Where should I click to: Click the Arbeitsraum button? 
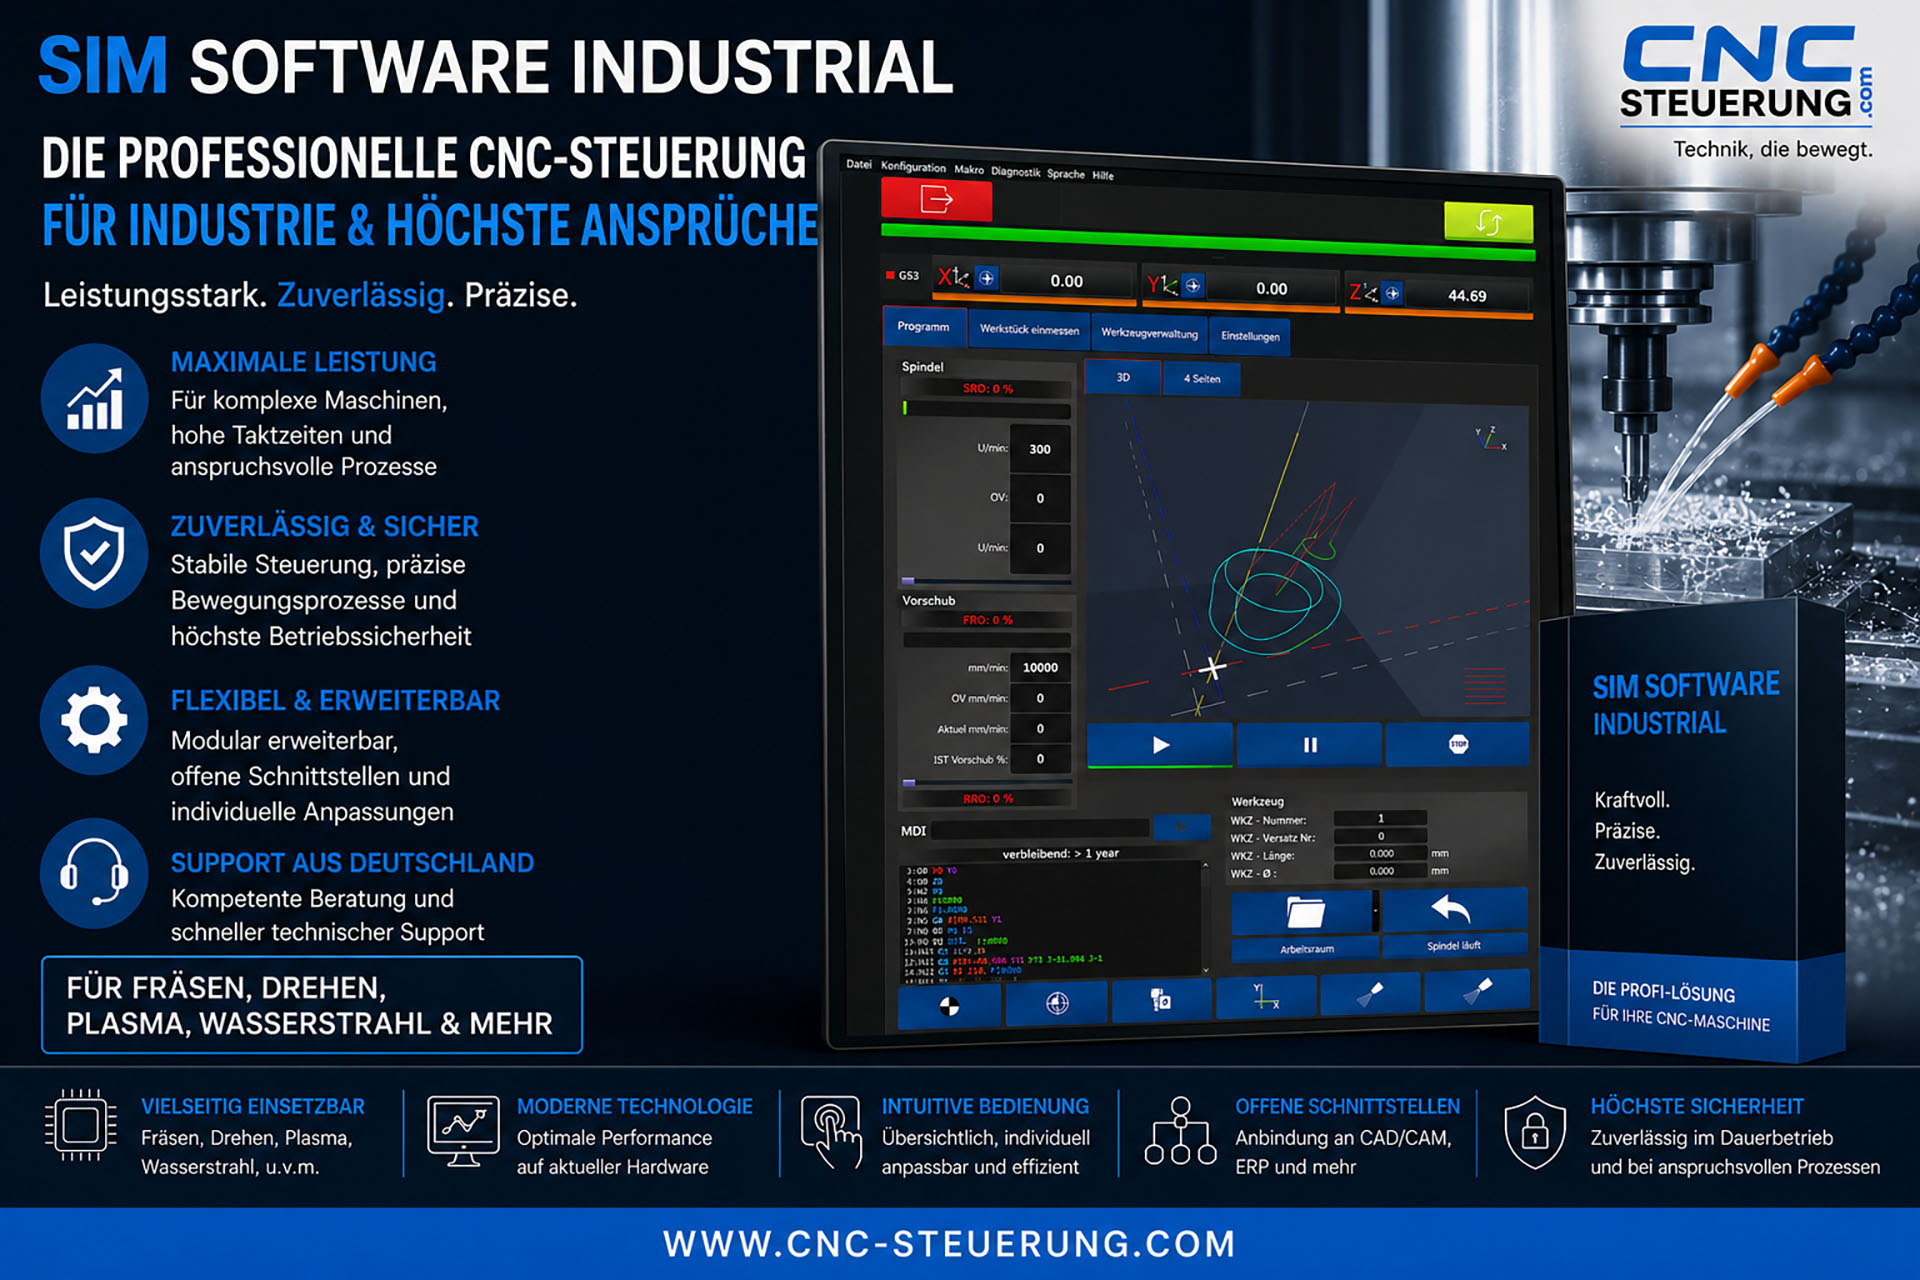point(1306,948)
